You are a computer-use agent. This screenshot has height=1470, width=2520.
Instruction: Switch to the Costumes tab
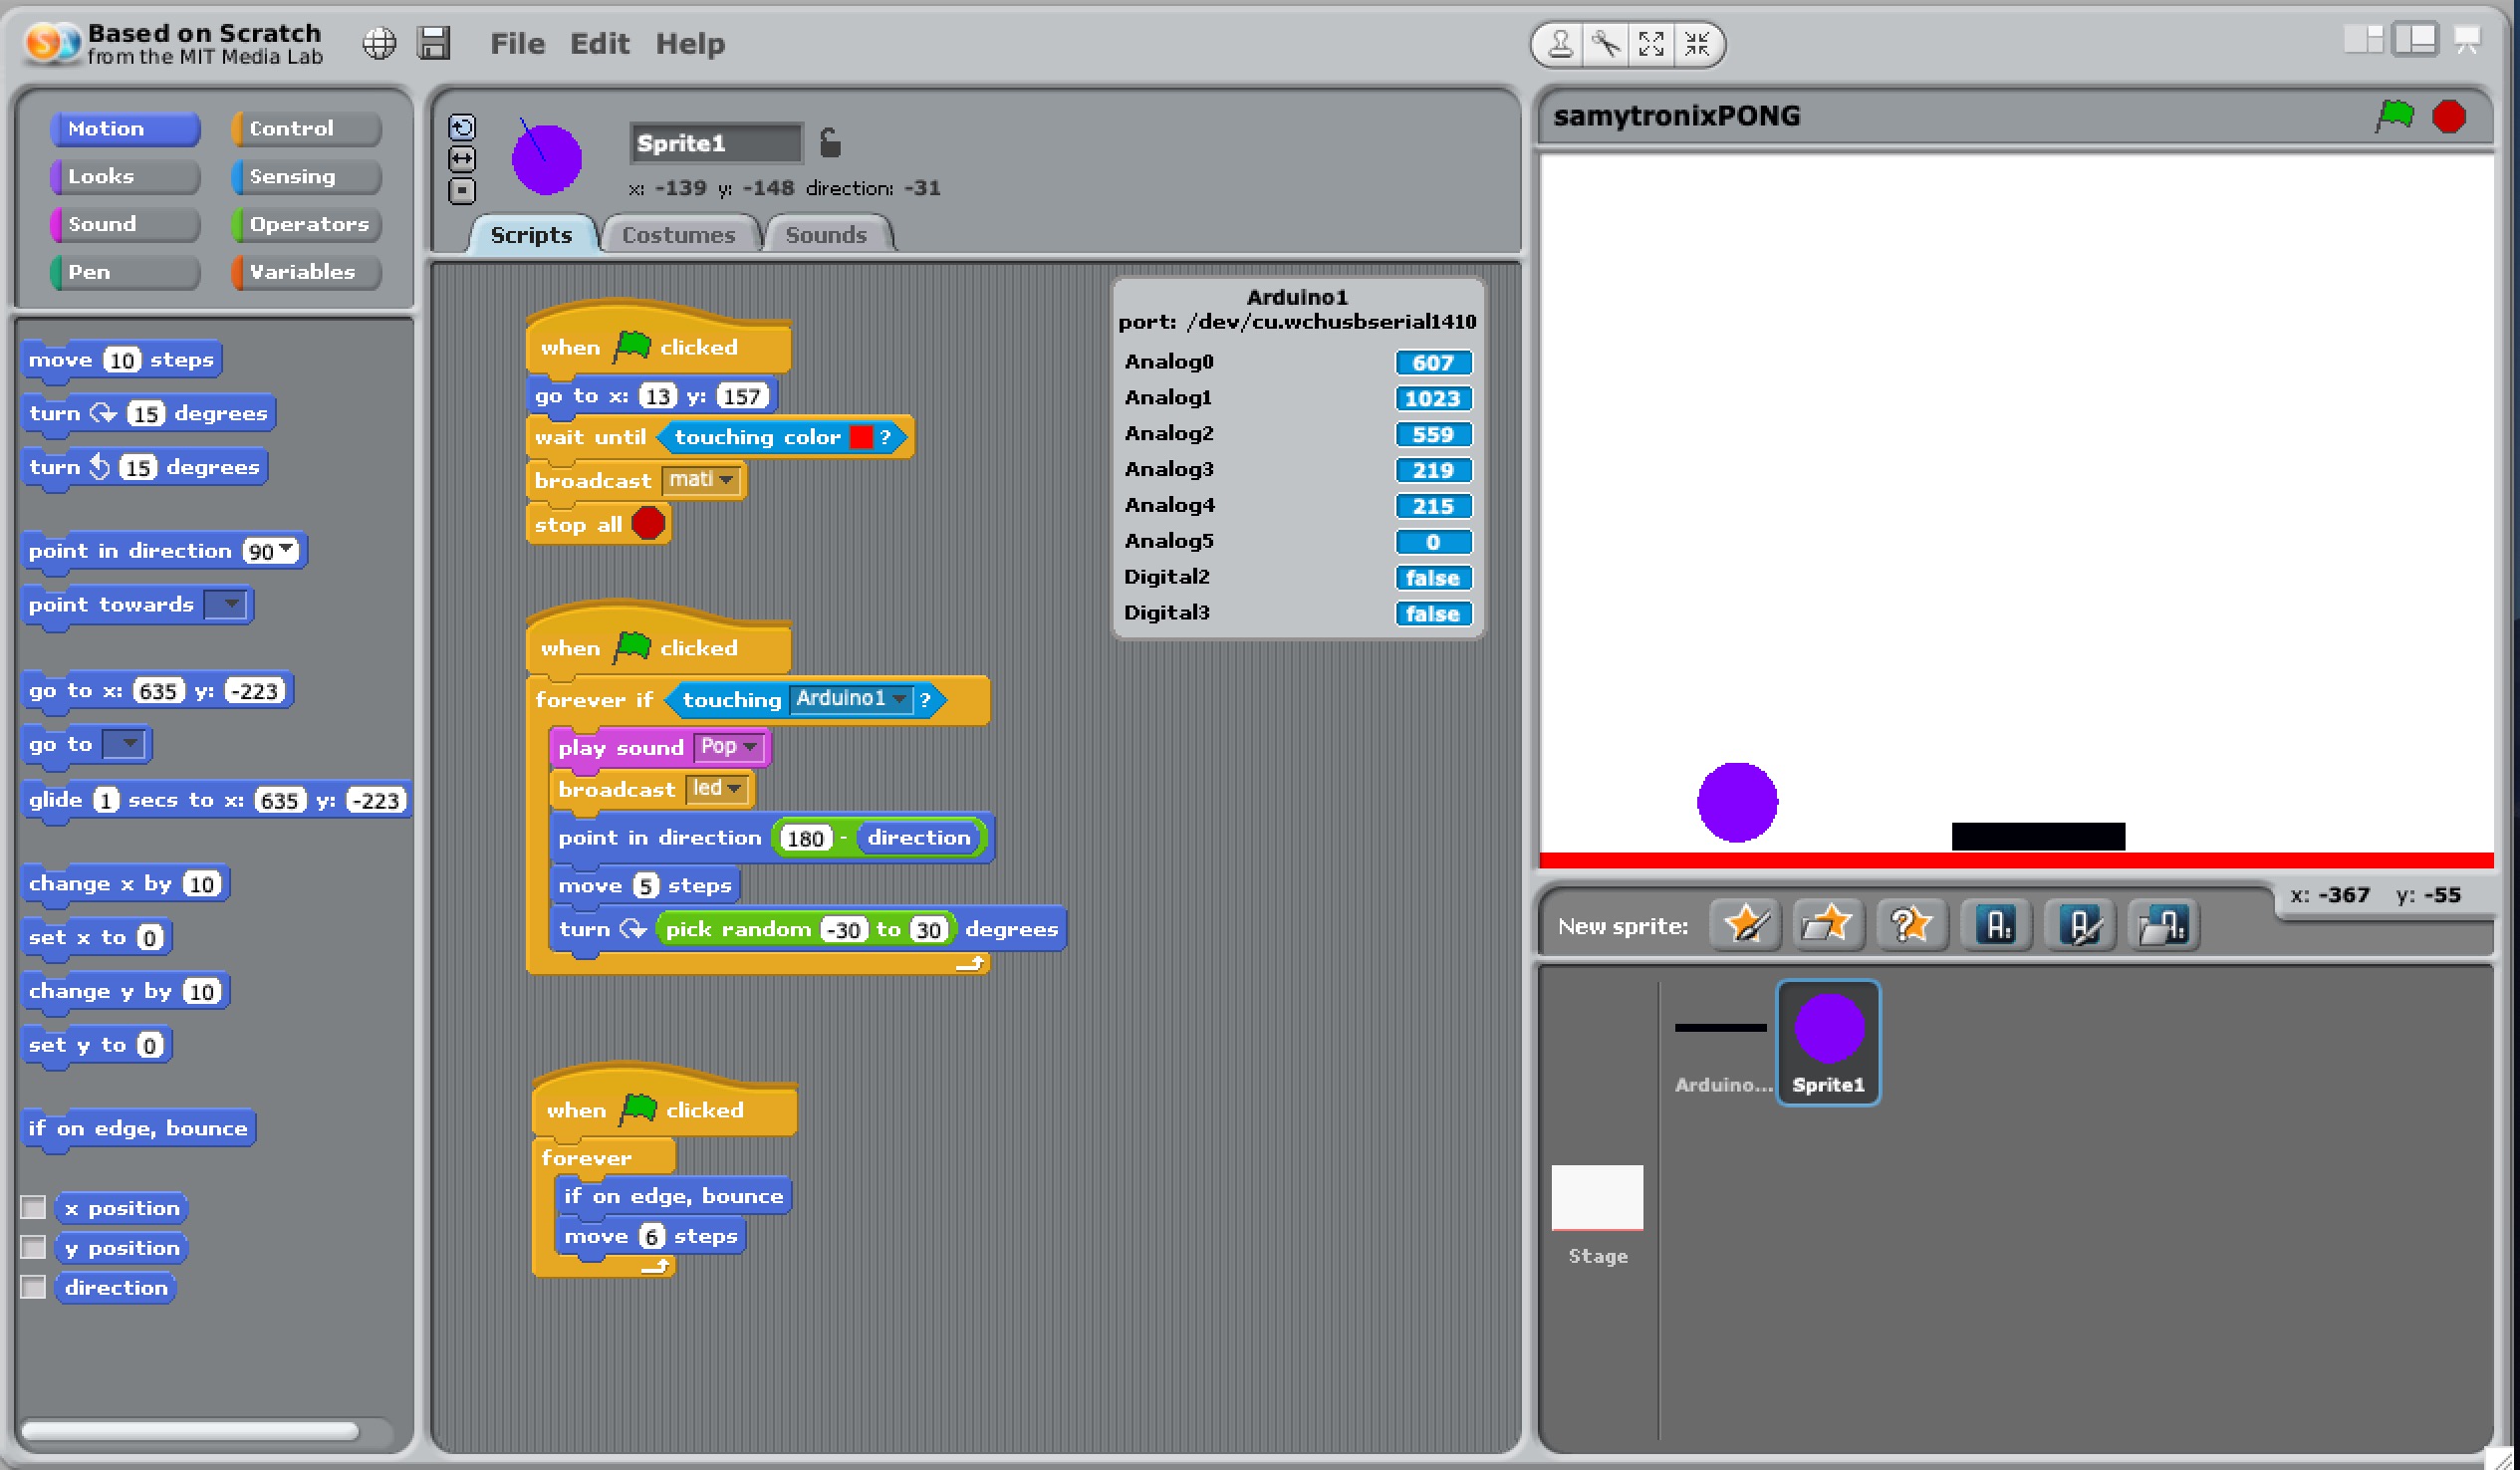pos(678,235)
